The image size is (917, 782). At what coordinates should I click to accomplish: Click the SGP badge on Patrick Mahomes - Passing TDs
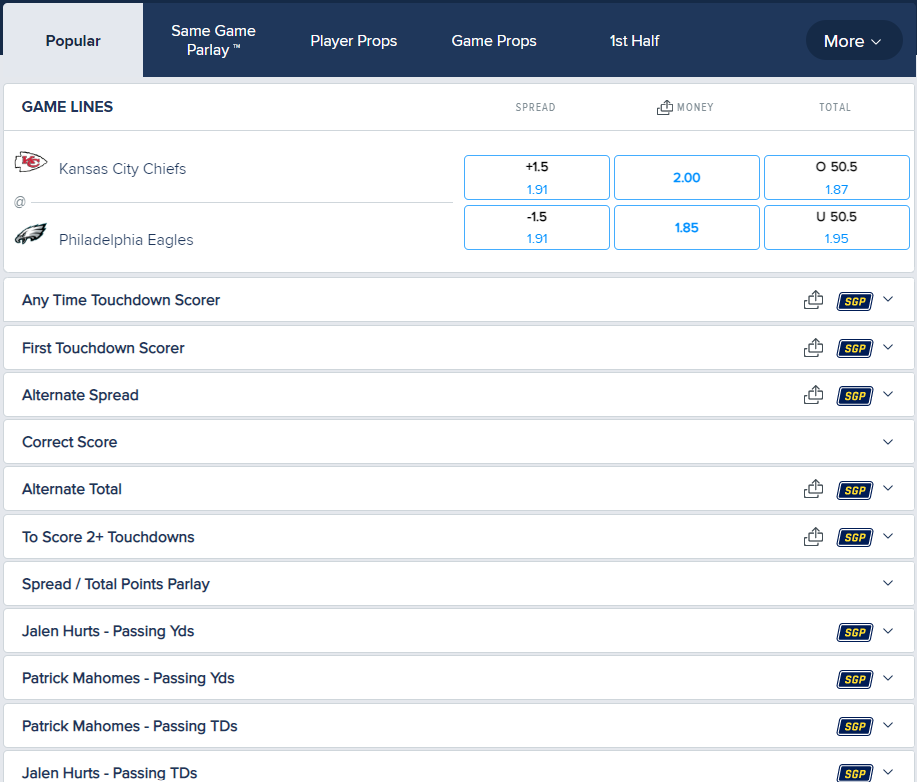click(854, 725)
